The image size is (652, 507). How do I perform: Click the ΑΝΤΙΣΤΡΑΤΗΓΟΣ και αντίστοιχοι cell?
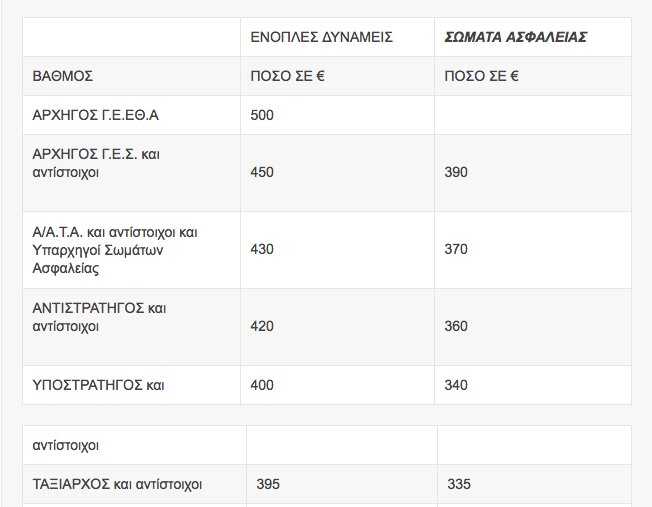(99, 318)
